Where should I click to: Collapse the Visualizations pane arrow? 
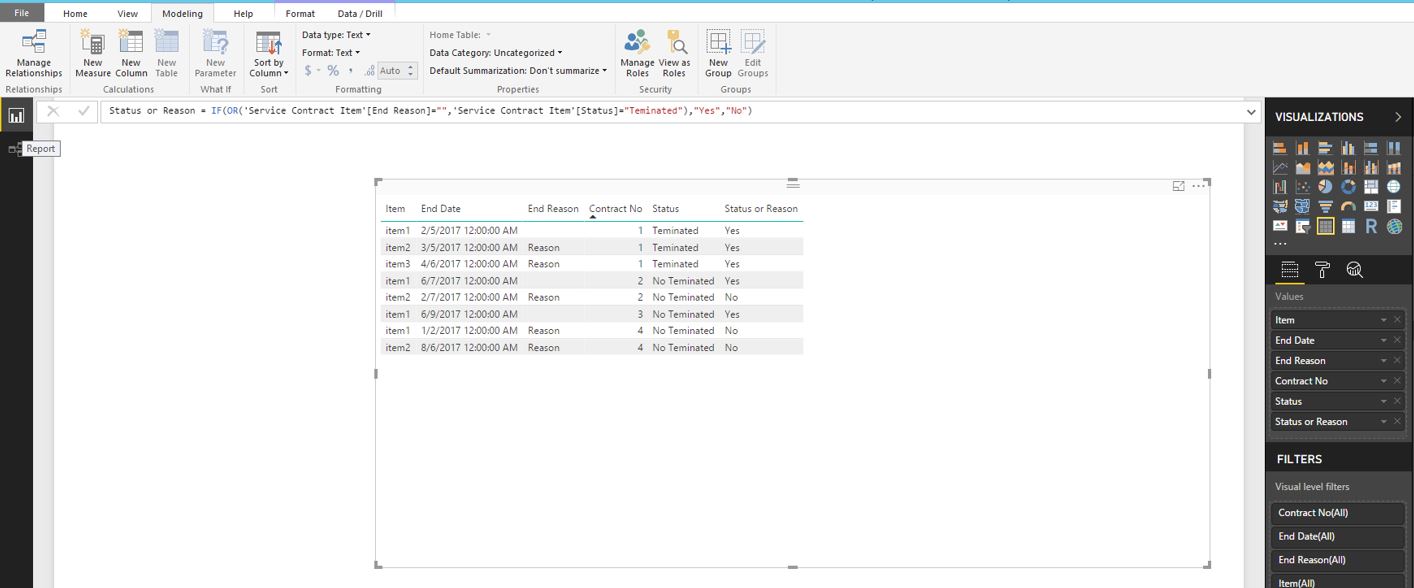click(x=1398, y=117)
